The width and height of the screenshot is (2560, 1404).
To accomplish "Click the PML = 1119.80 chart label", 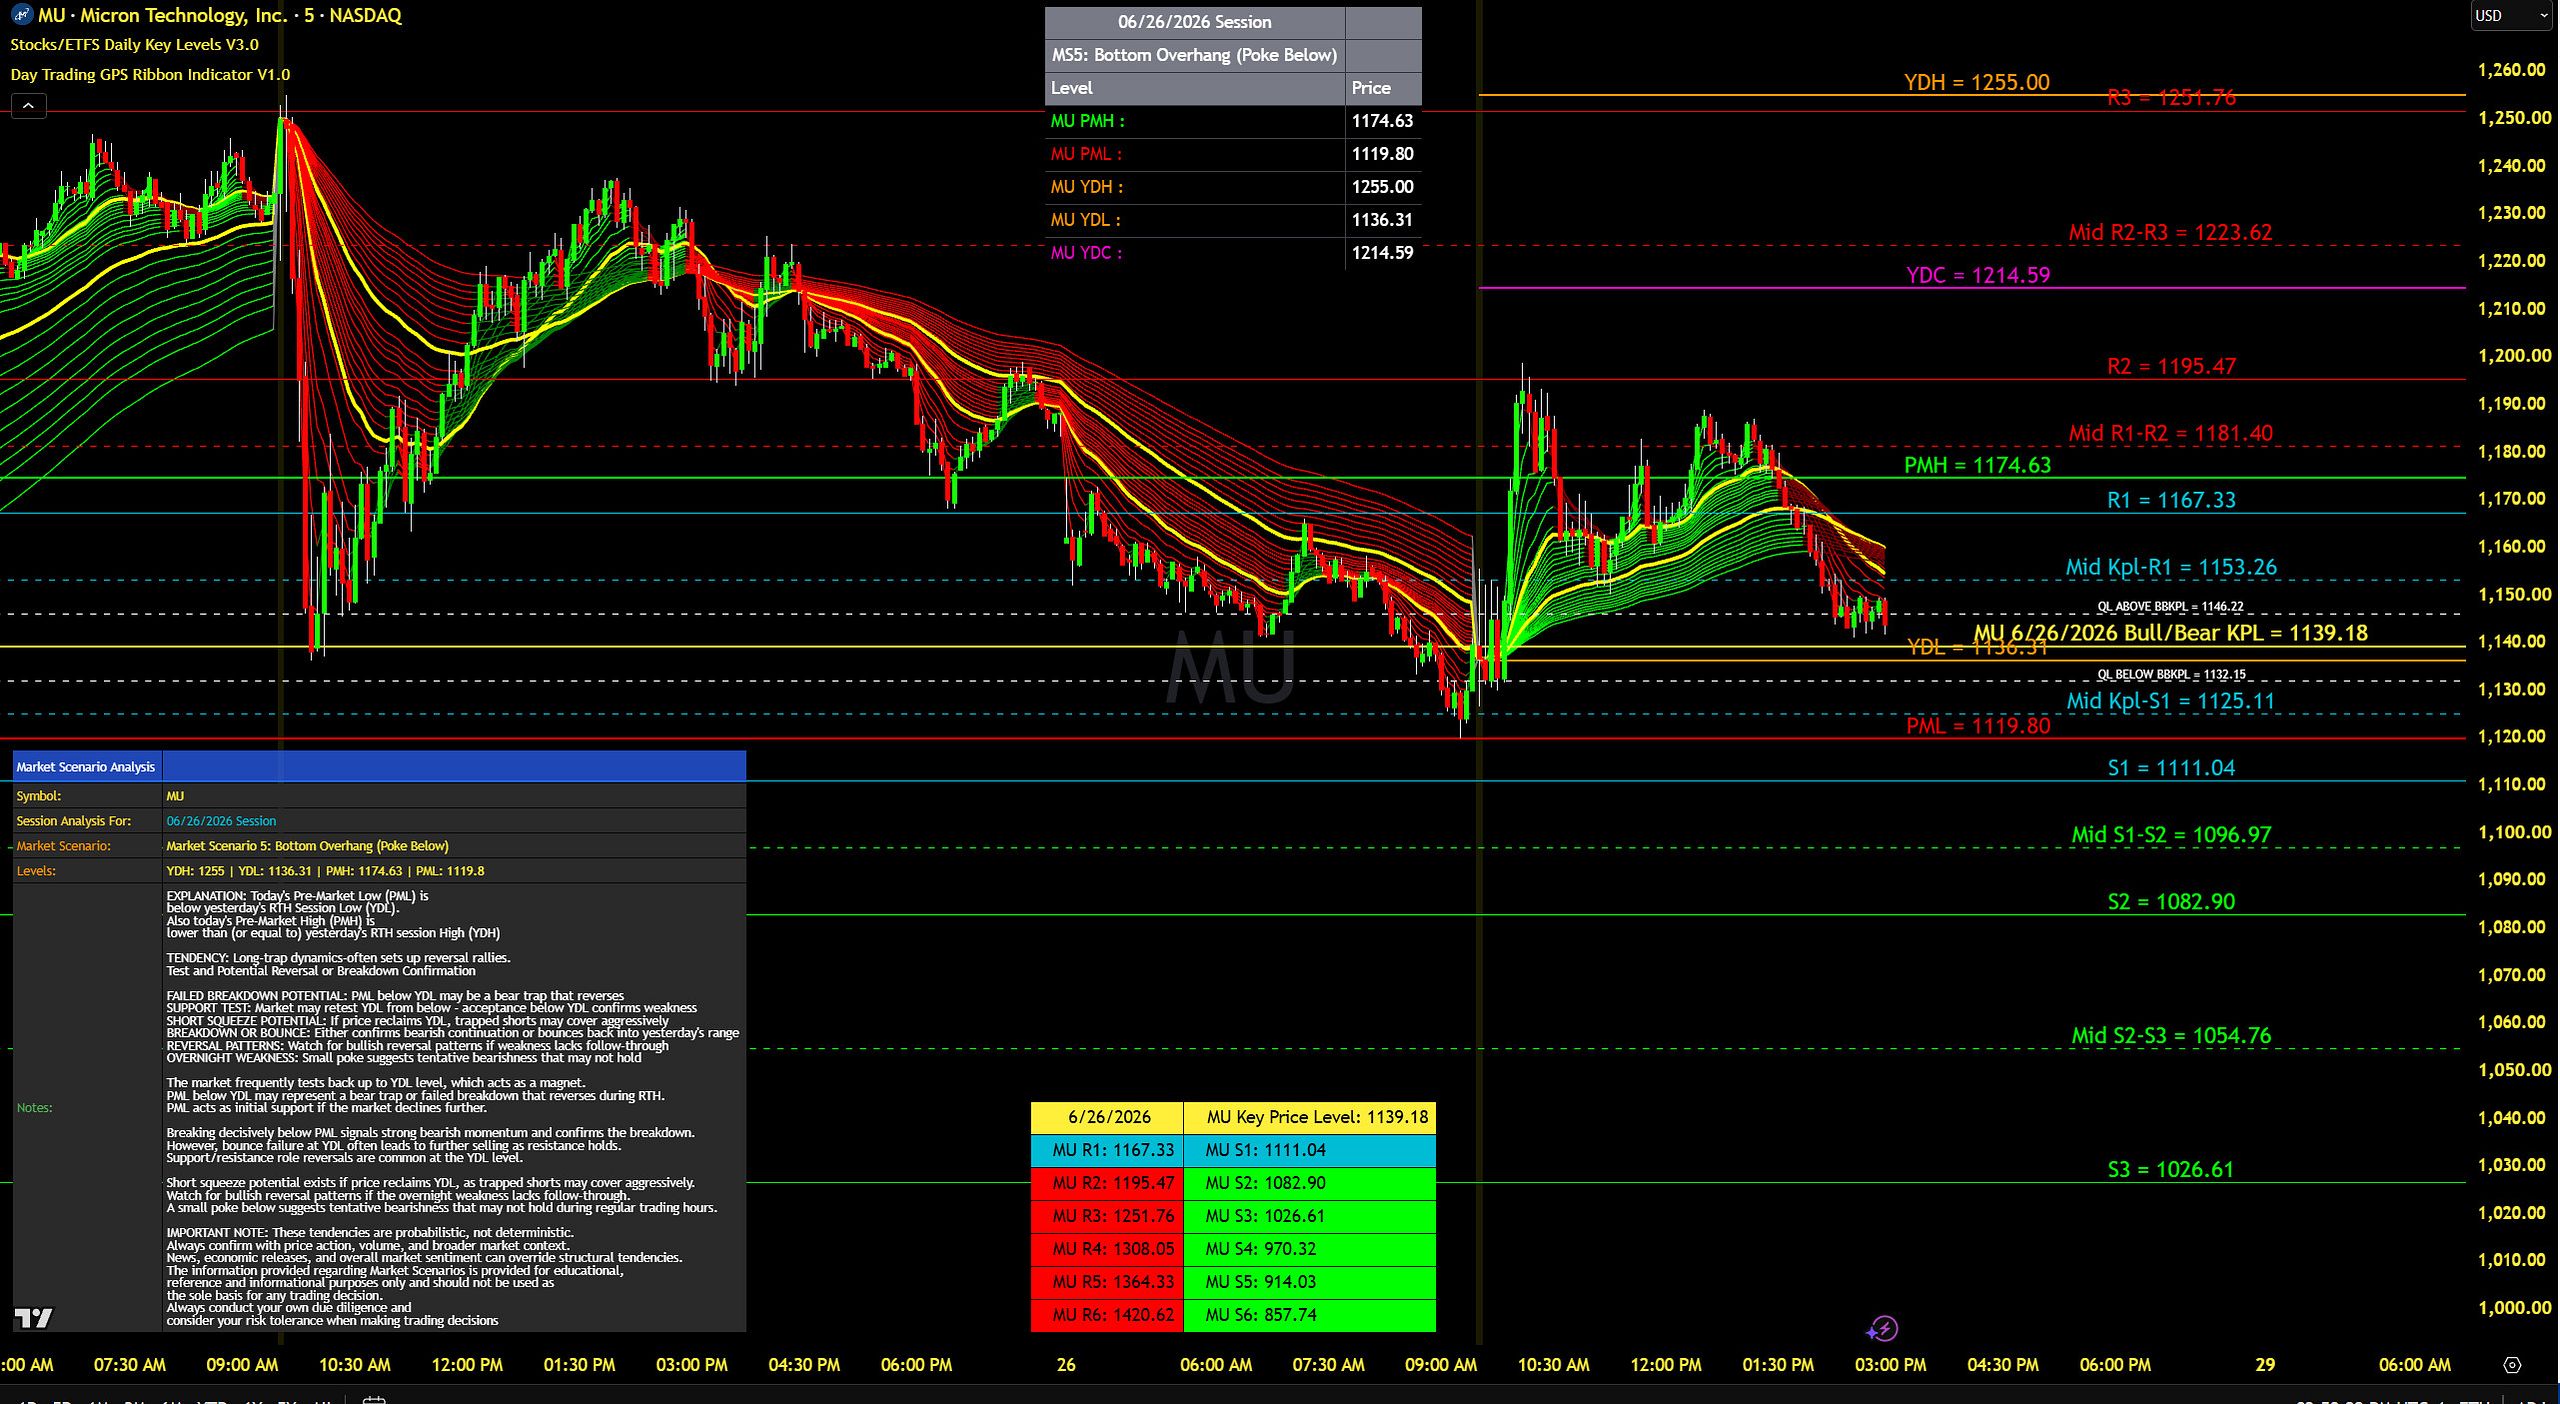I will pyautogui.click(x=1977, y=726).
